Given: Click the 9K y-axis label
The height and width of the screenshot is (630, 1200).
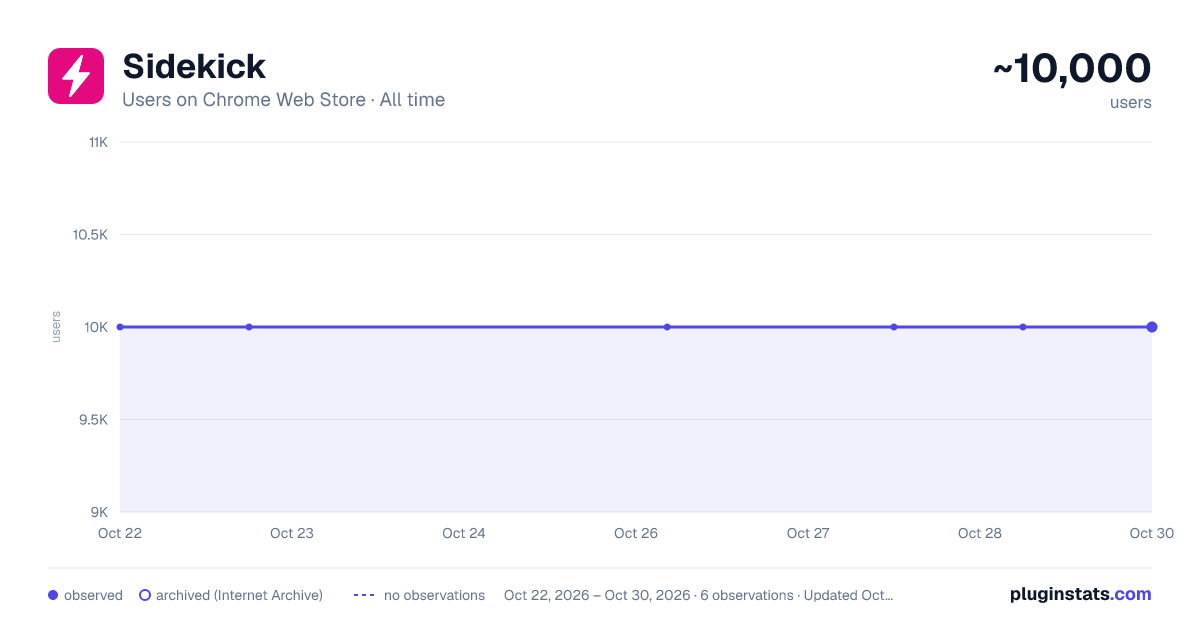Looking at the screenshot, I should pos(100,512).
